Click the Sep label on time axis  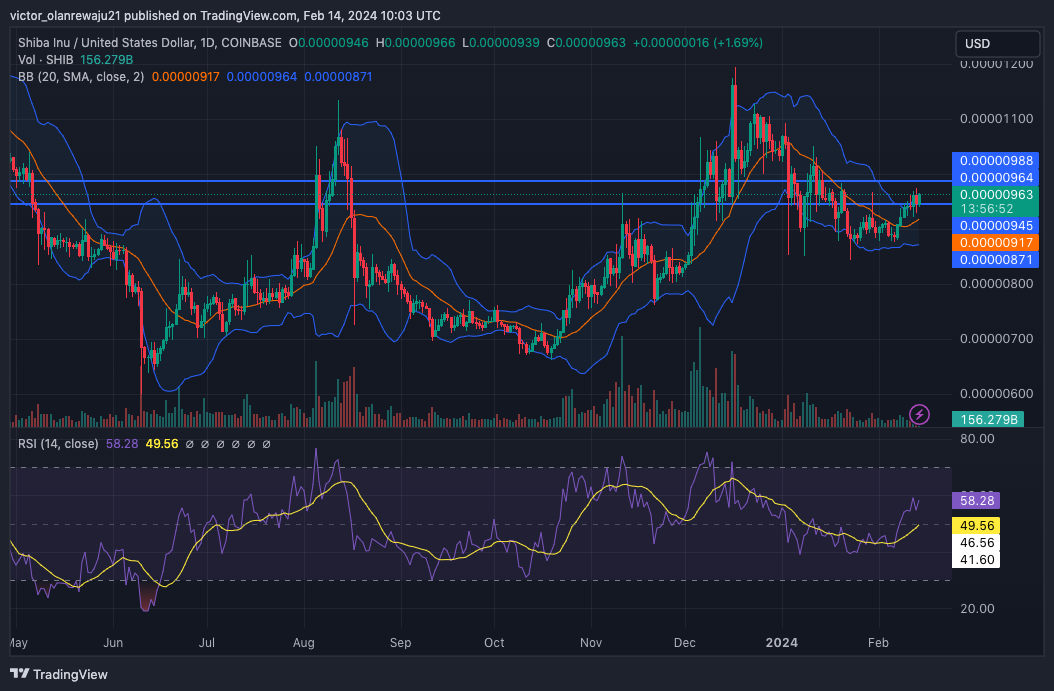coord(400,643)
